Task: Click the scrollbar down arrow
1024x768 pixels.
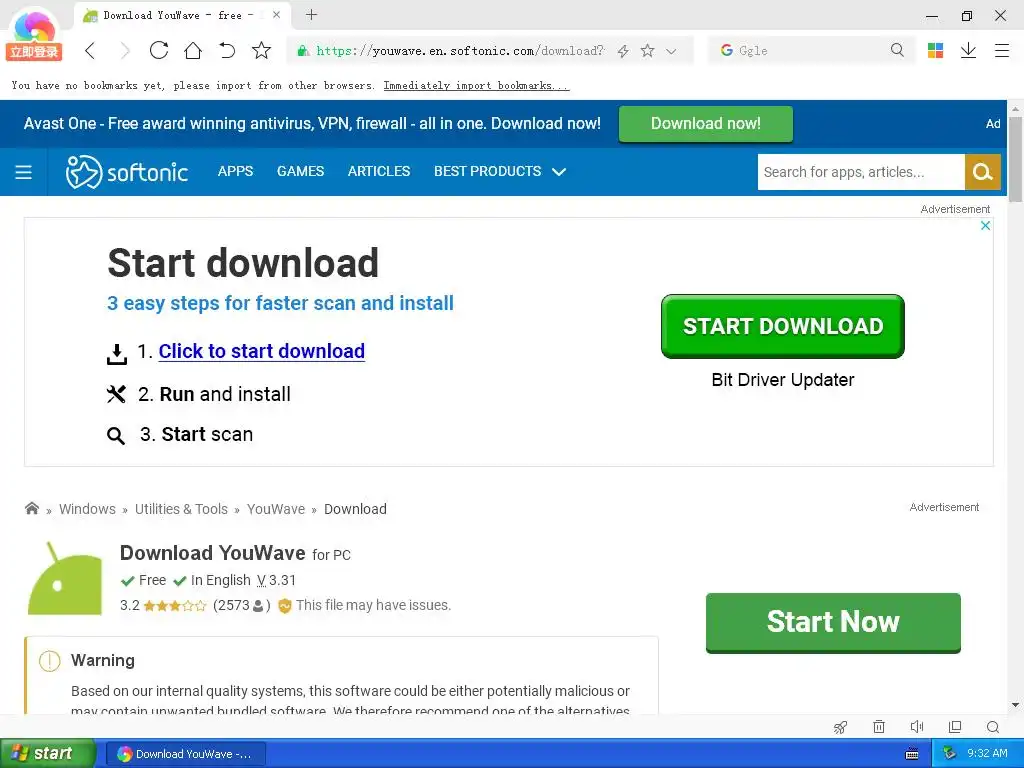Action: pos(1015,705)
